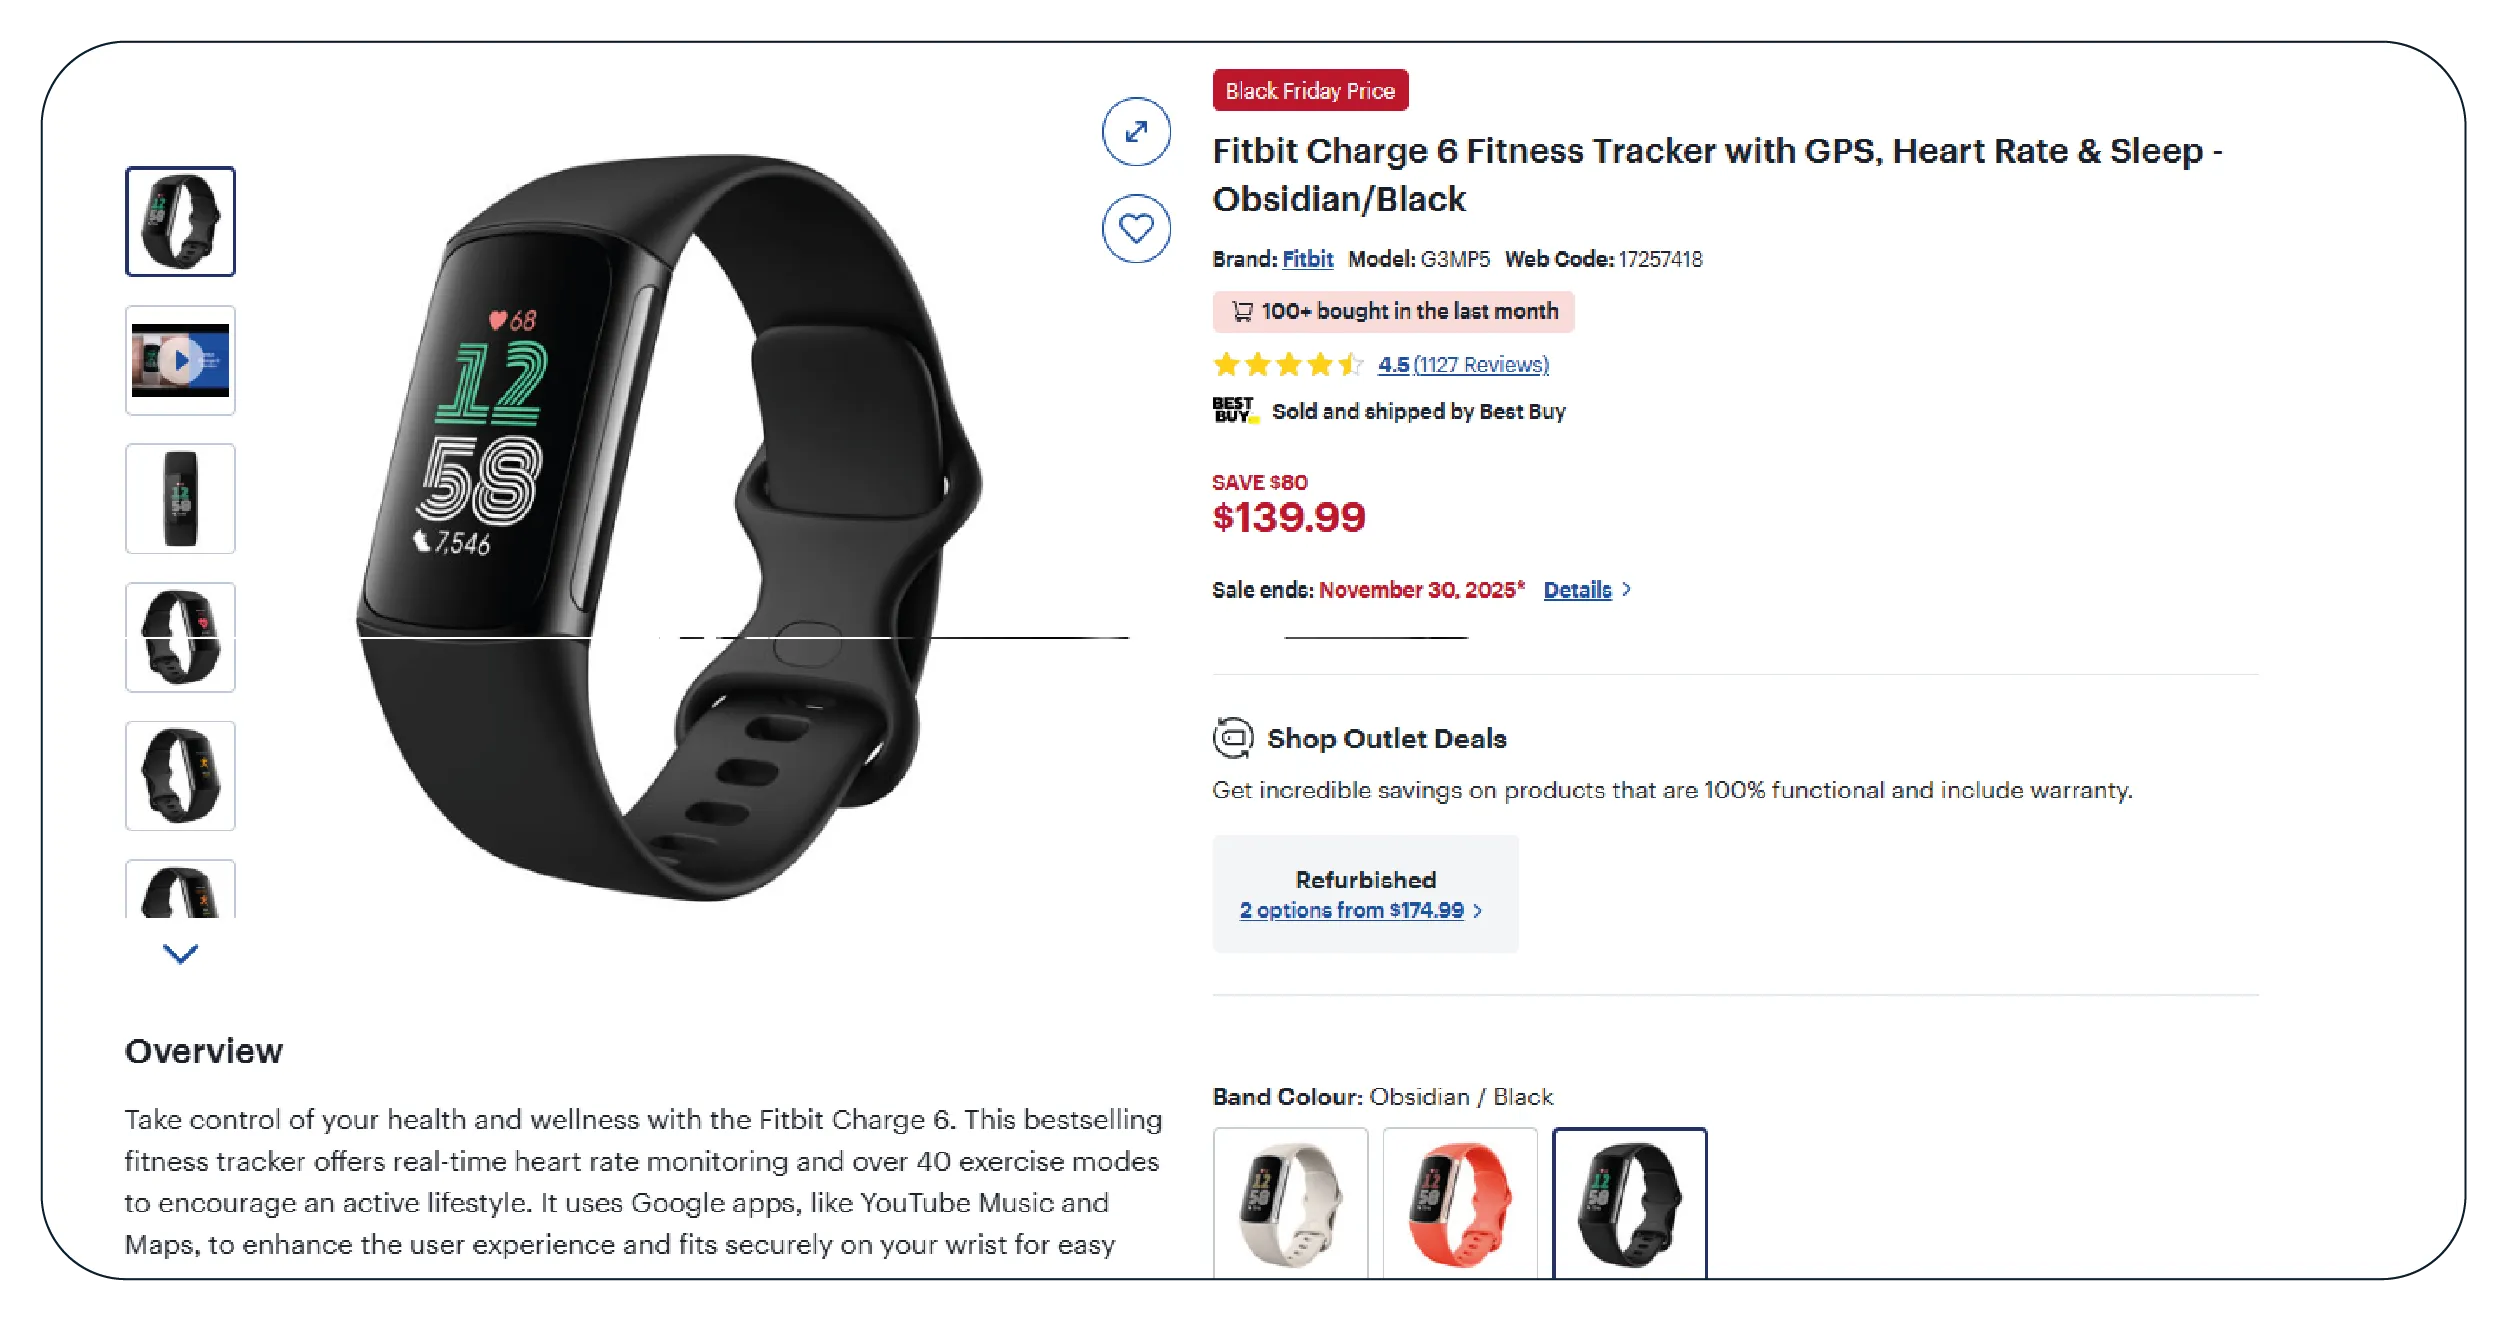Image resolution: width=2509 pixels, height=1321 pixels.
Task: Play the product video thumbnail
Action: point(180,360)
